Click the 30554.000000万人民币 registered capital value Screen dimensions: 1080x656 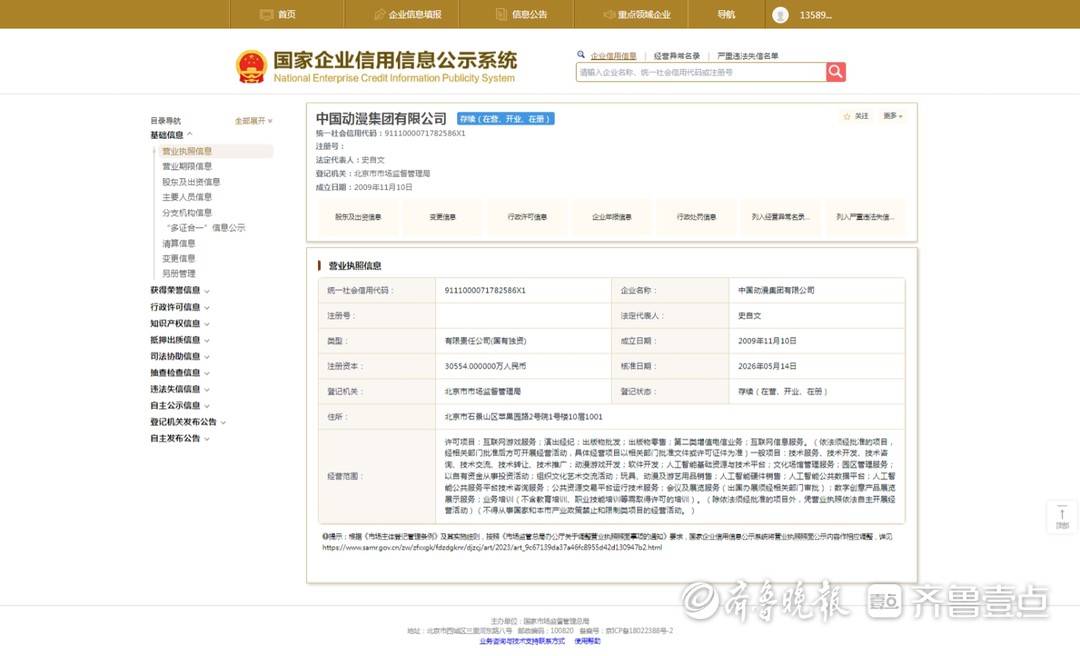click(485, 366)
